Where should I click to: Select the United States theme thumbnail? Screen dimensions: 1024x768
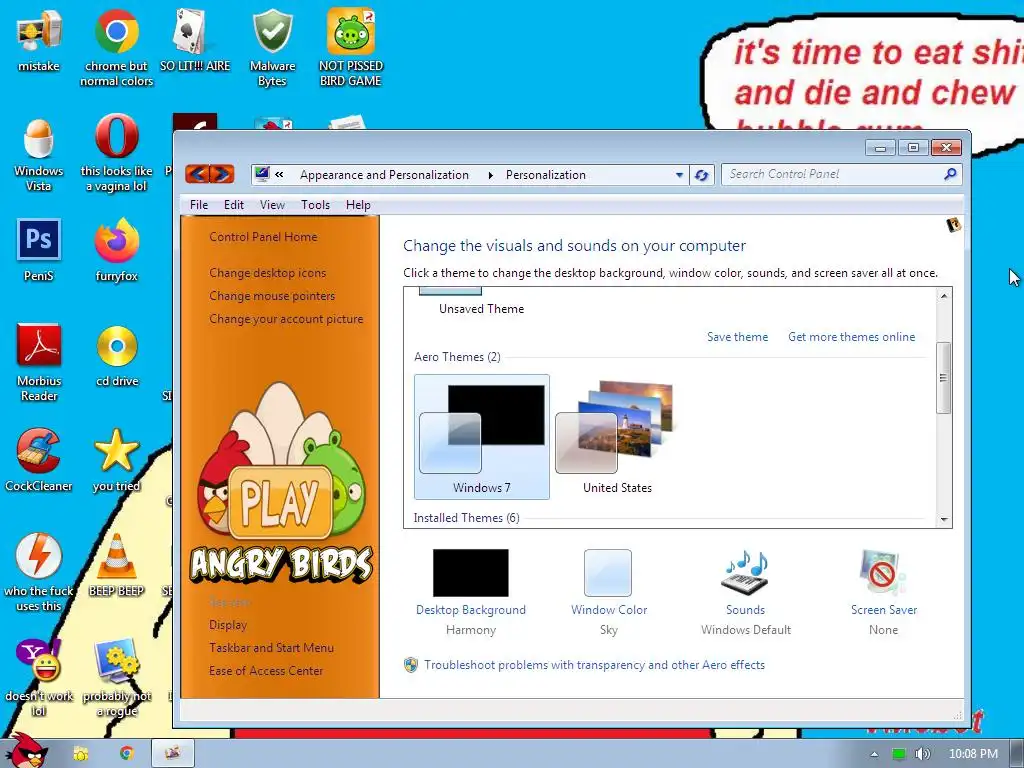click(x=617, y=437)
